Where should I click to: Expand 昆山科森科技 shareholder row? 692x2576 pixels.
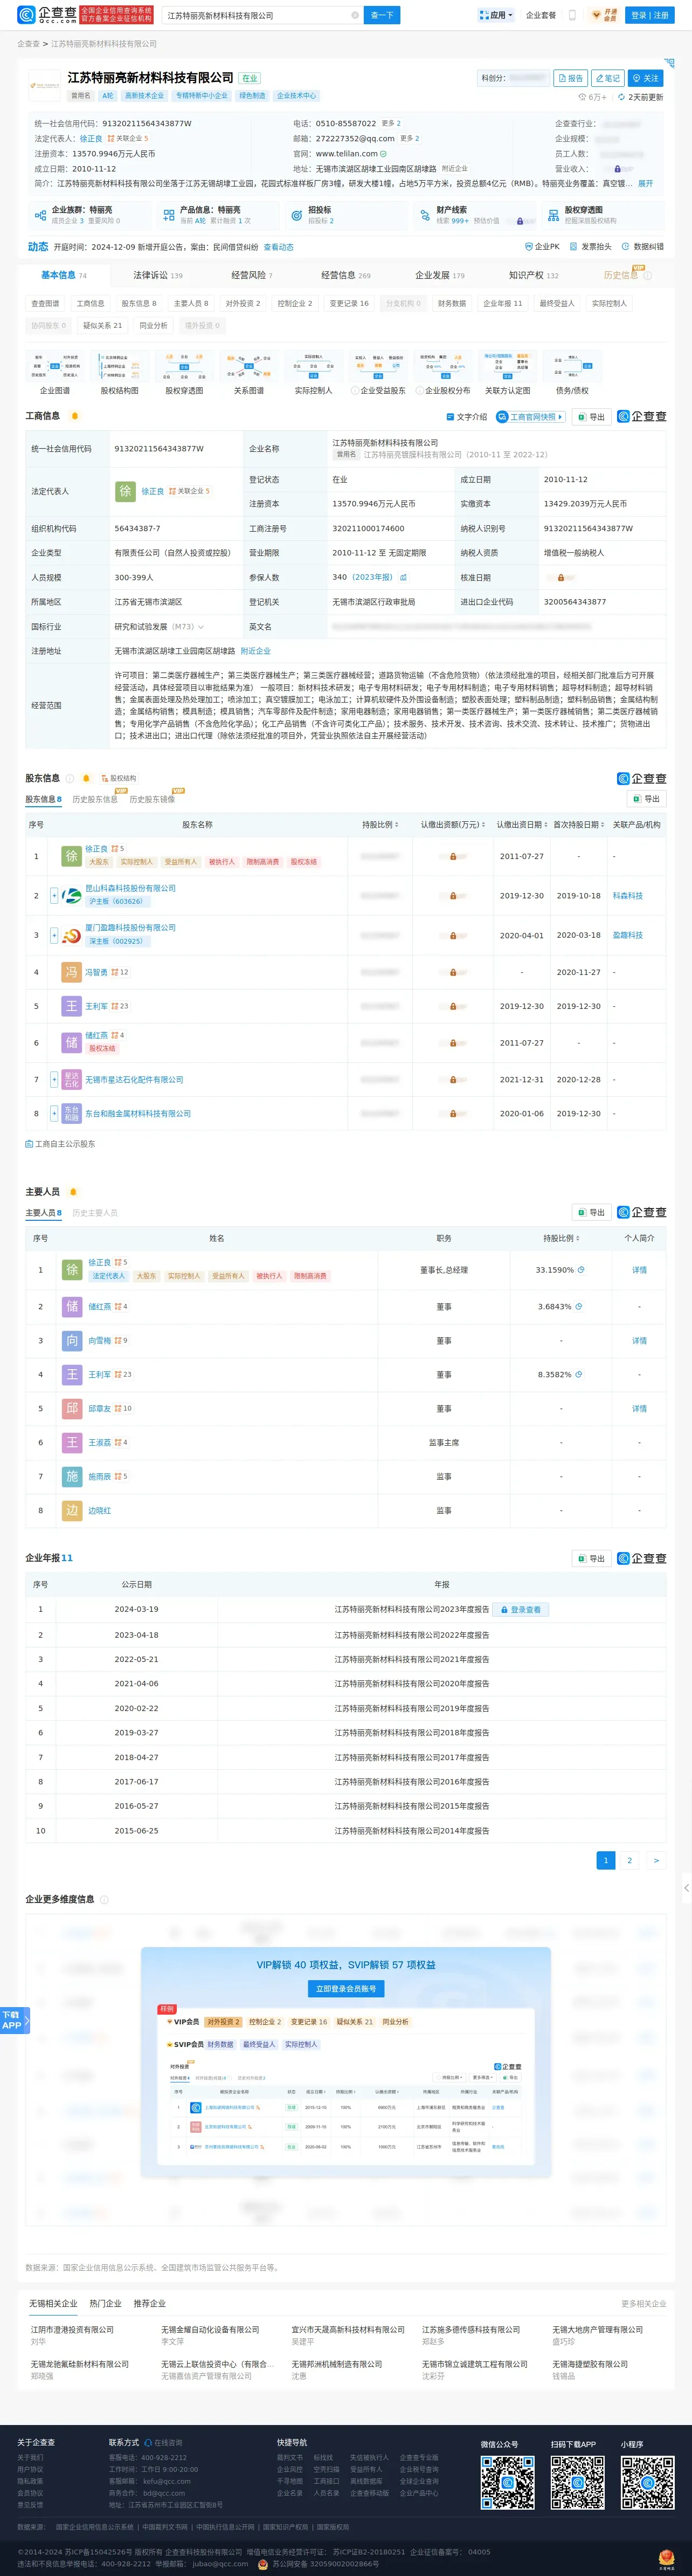[x=54, y=896]
